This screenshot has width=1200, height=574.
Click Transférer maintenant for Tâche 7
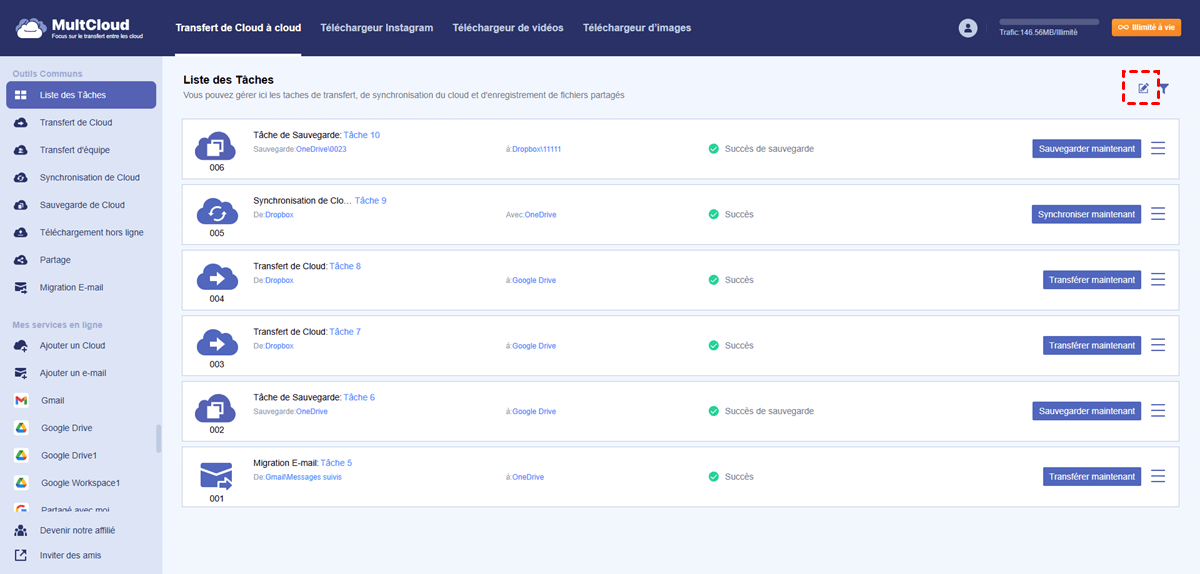coord(1092,345)
